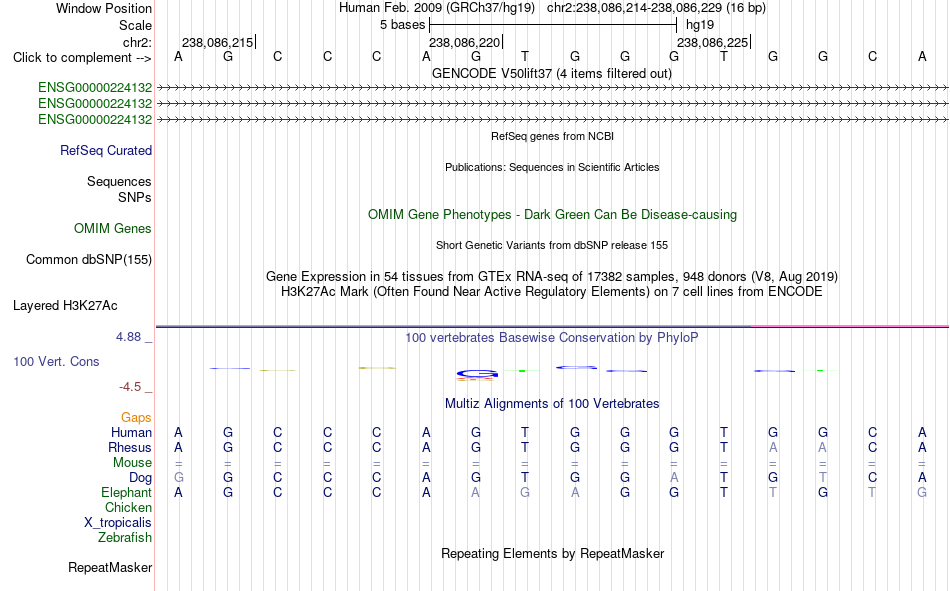Open the RefSeq Curated track label
950x591 pixels.
click(x=106, y=150)
